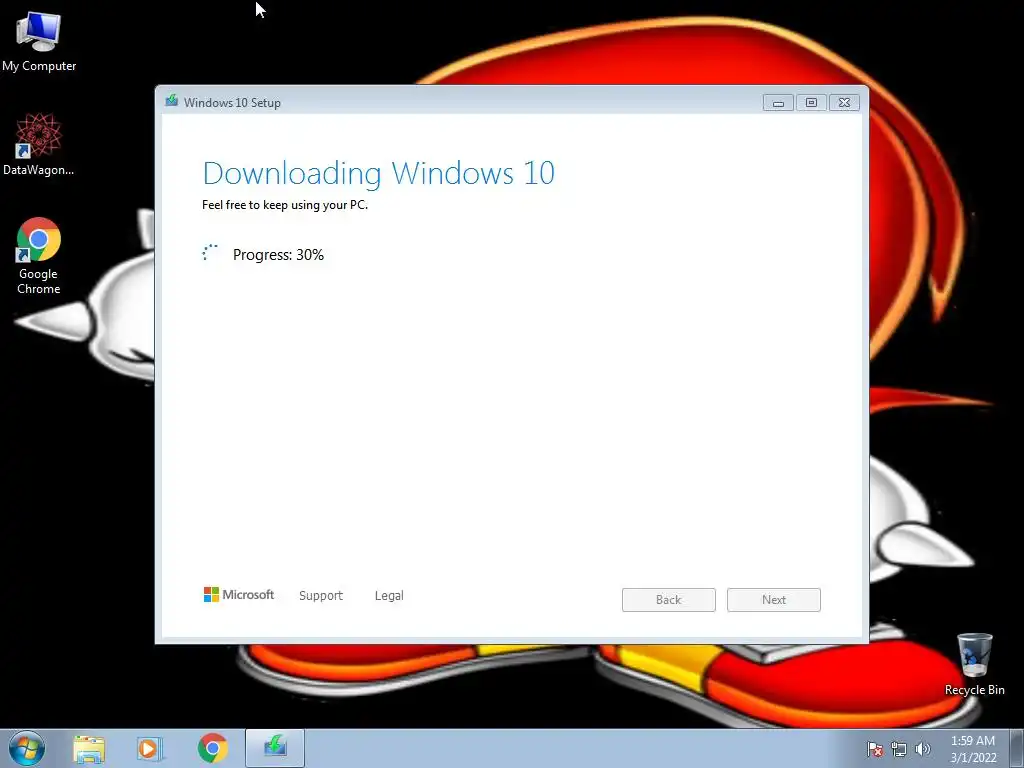The image size is (1024, 768).
Task: Open the network tray icon
Action: pos(899,749)
